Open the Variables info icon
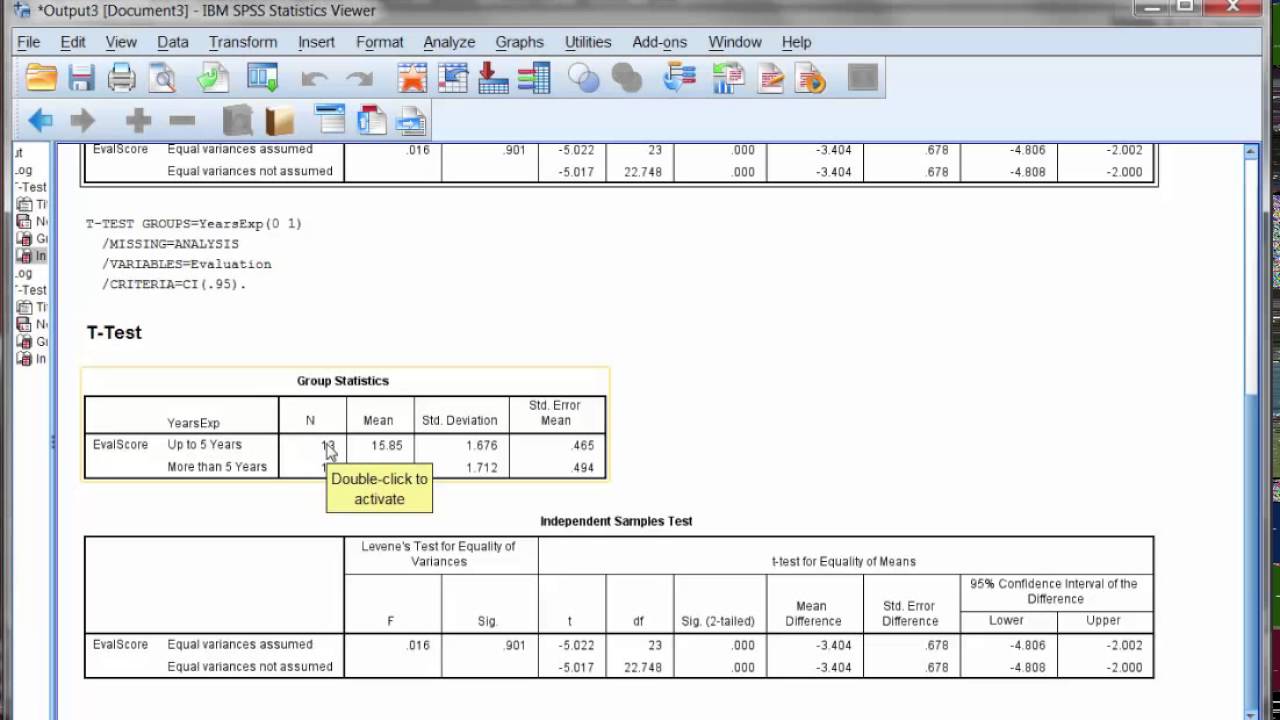 [x=534, y=78]
